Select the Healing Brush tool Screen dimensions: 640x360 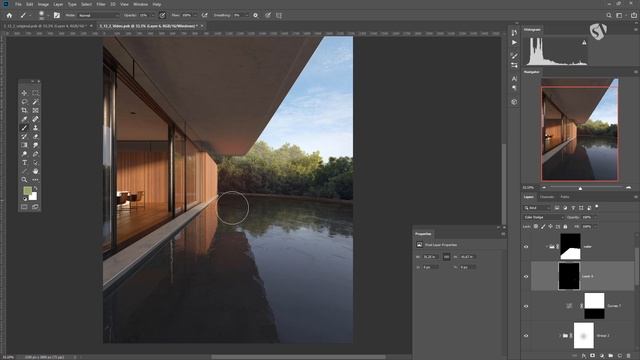pos(36,119)
